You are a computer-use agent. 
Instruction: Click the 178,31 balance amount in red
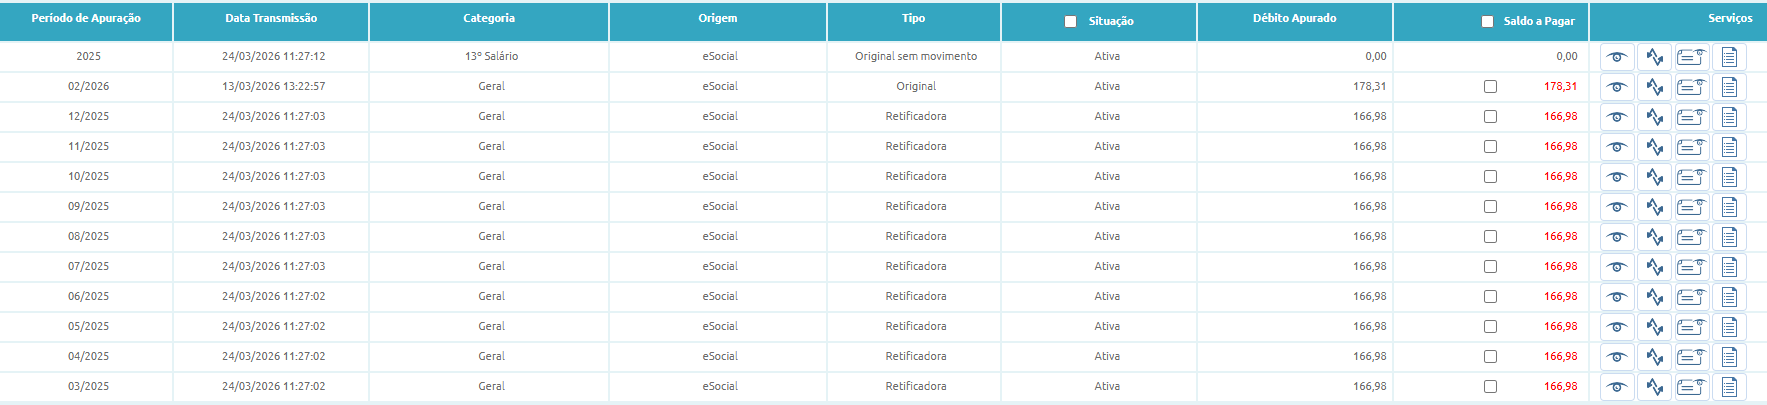[1560, 86]
